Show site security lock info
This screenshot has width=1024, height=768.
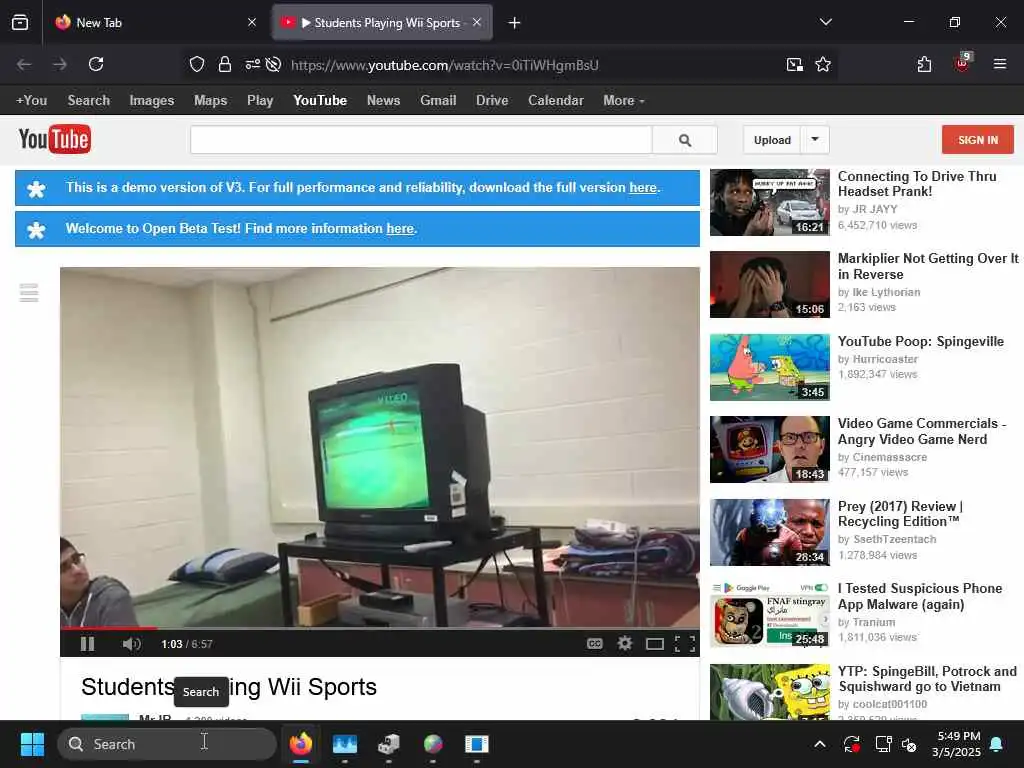(225, 64)
